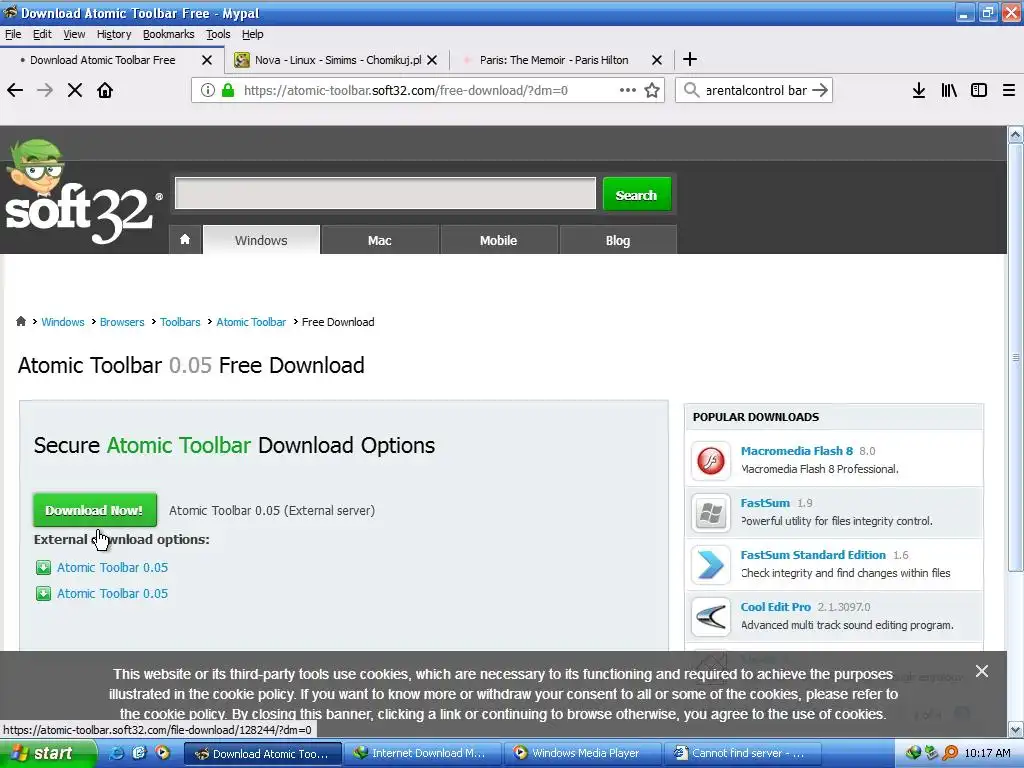This screenshot has width=1024, height=768.
Task: Click the soft32 home icon in site nav
Action: click(x=185, y=240)
